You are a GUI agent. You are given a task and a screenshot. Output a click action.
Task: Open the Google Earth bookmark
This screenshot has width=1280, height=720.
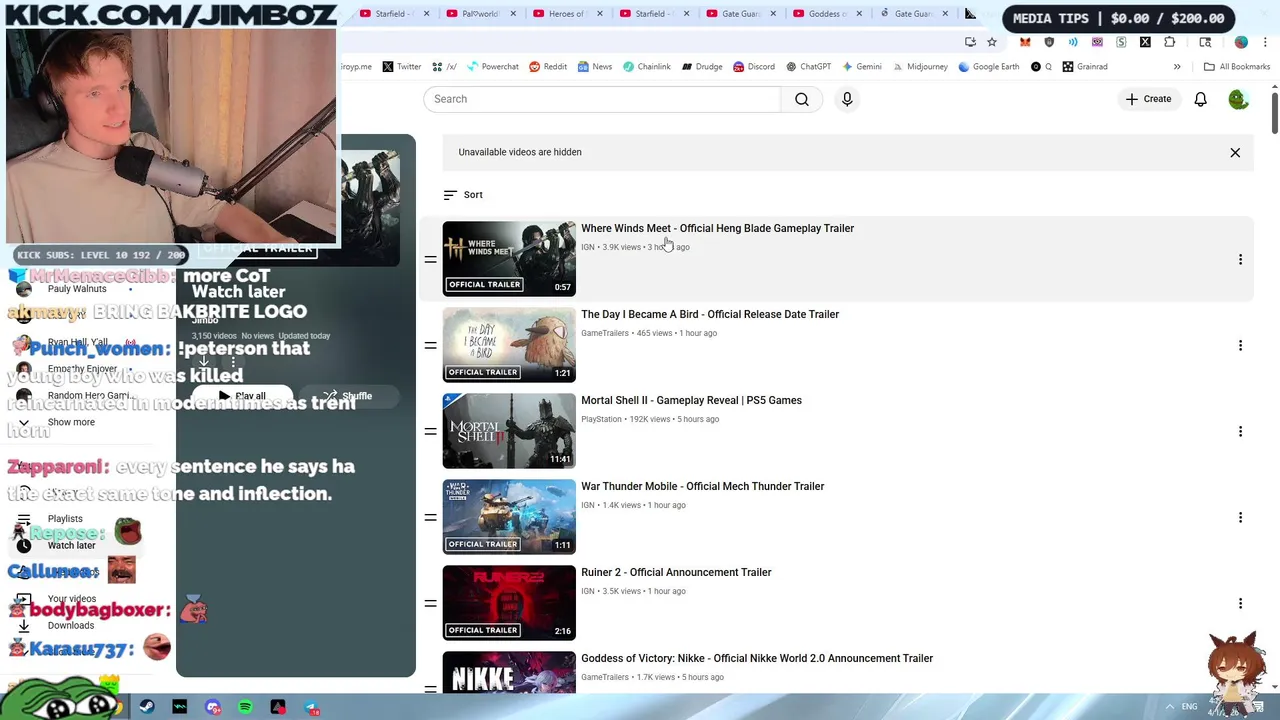click(x=988, y=67)
